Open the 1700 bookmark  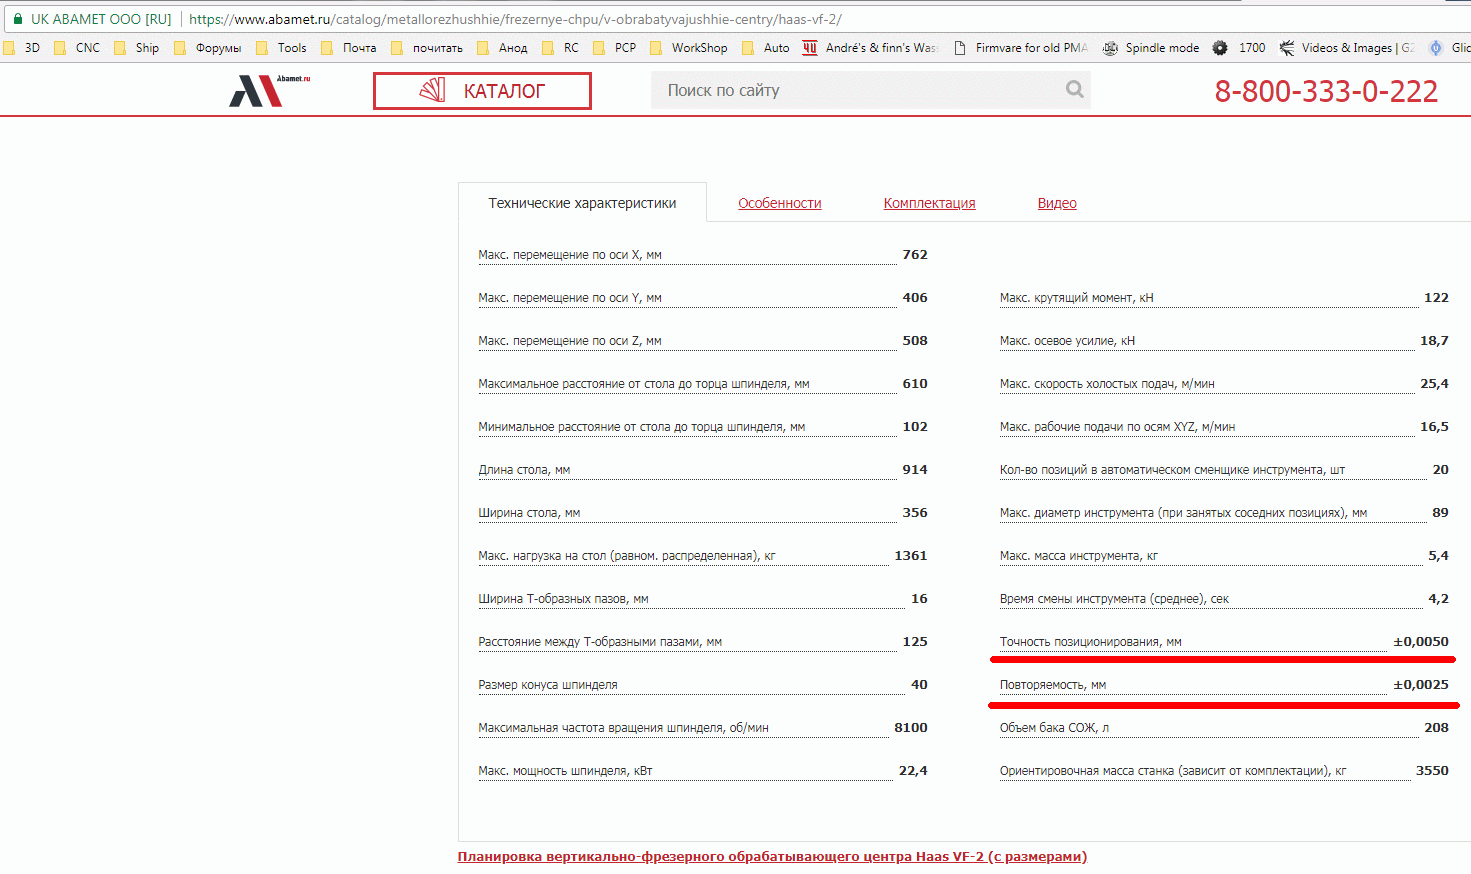click(x=1240, y=48)
